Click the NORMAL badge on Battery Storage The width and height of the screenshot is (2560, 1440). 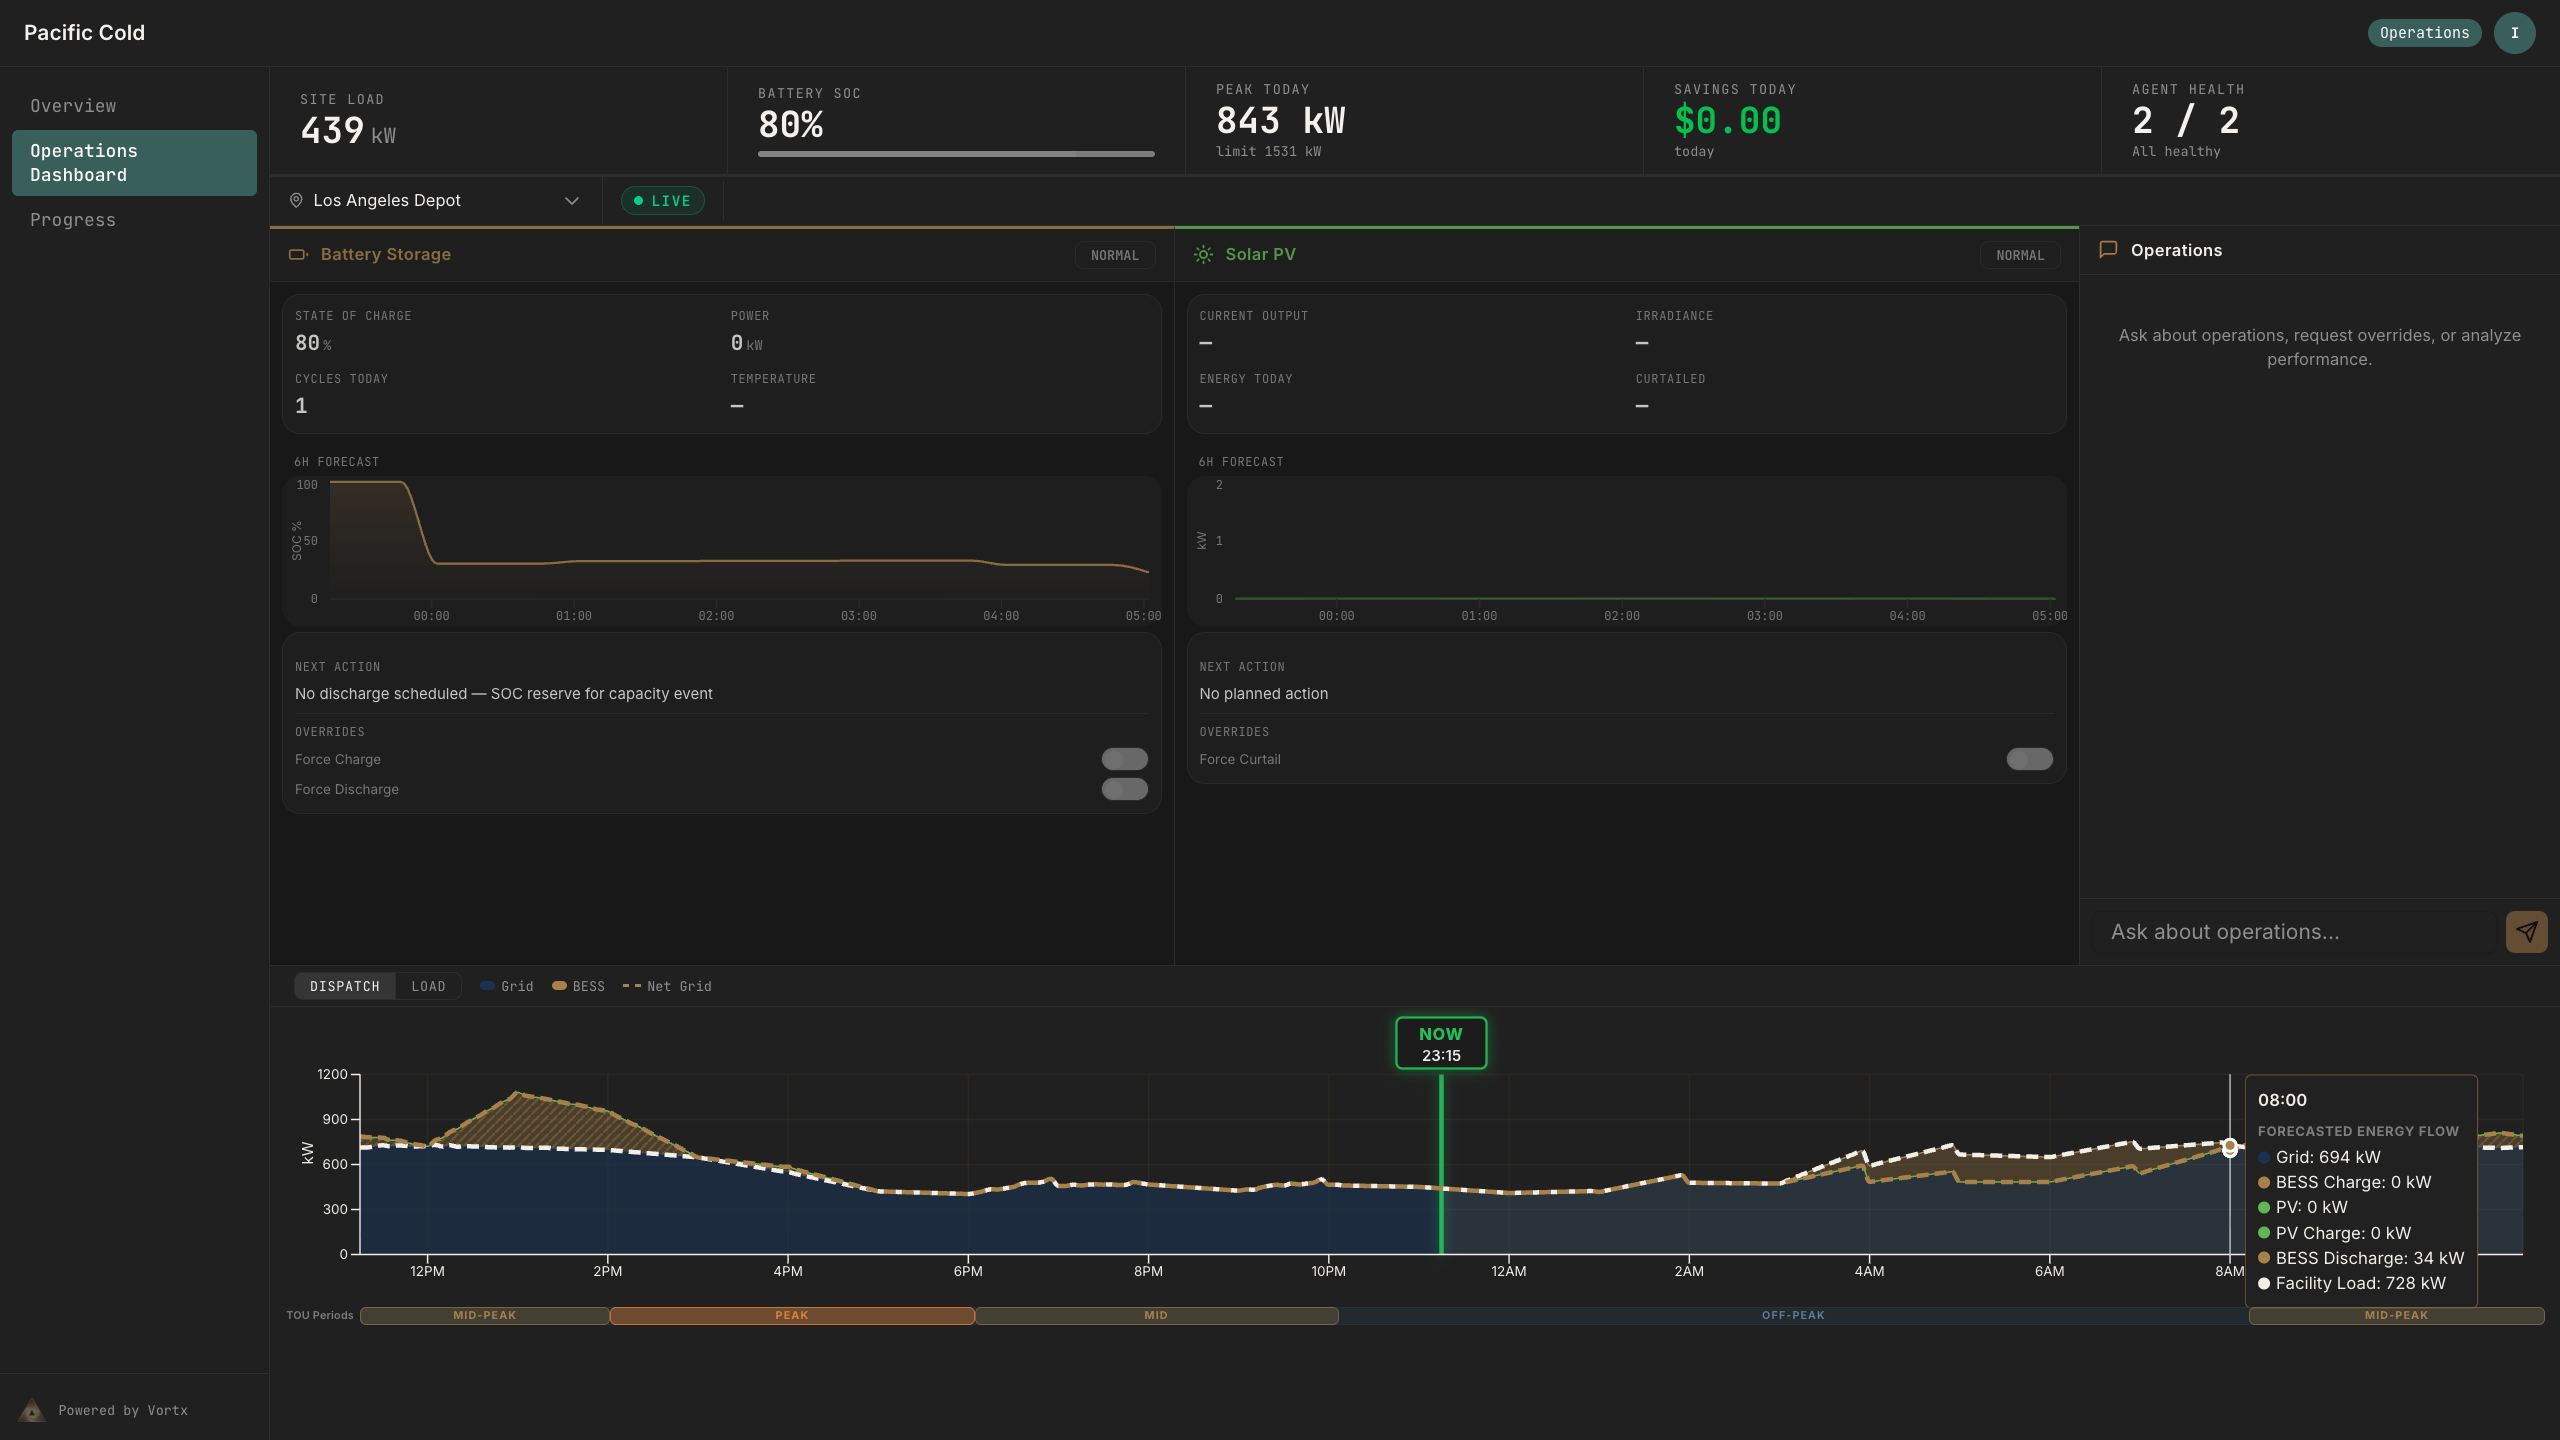(1115, 255)
